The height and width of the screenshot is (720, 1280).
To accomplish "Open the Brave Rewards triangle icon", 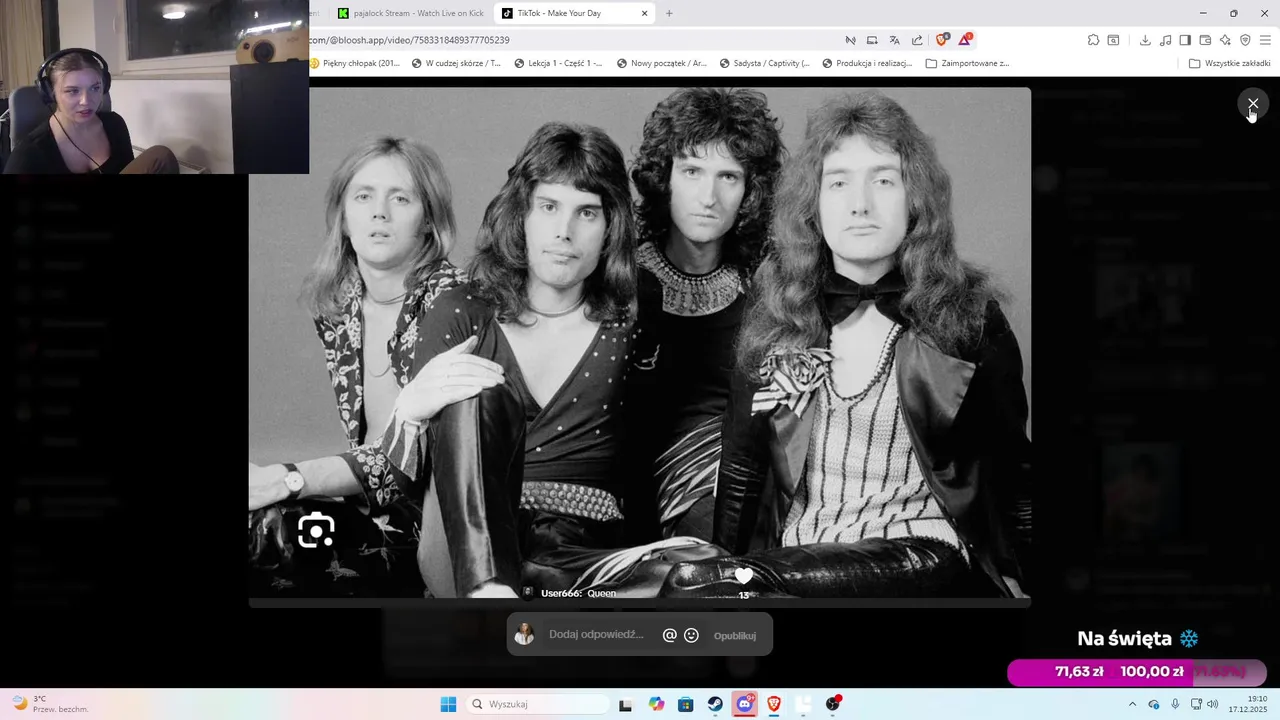I will tap(965, 40).
